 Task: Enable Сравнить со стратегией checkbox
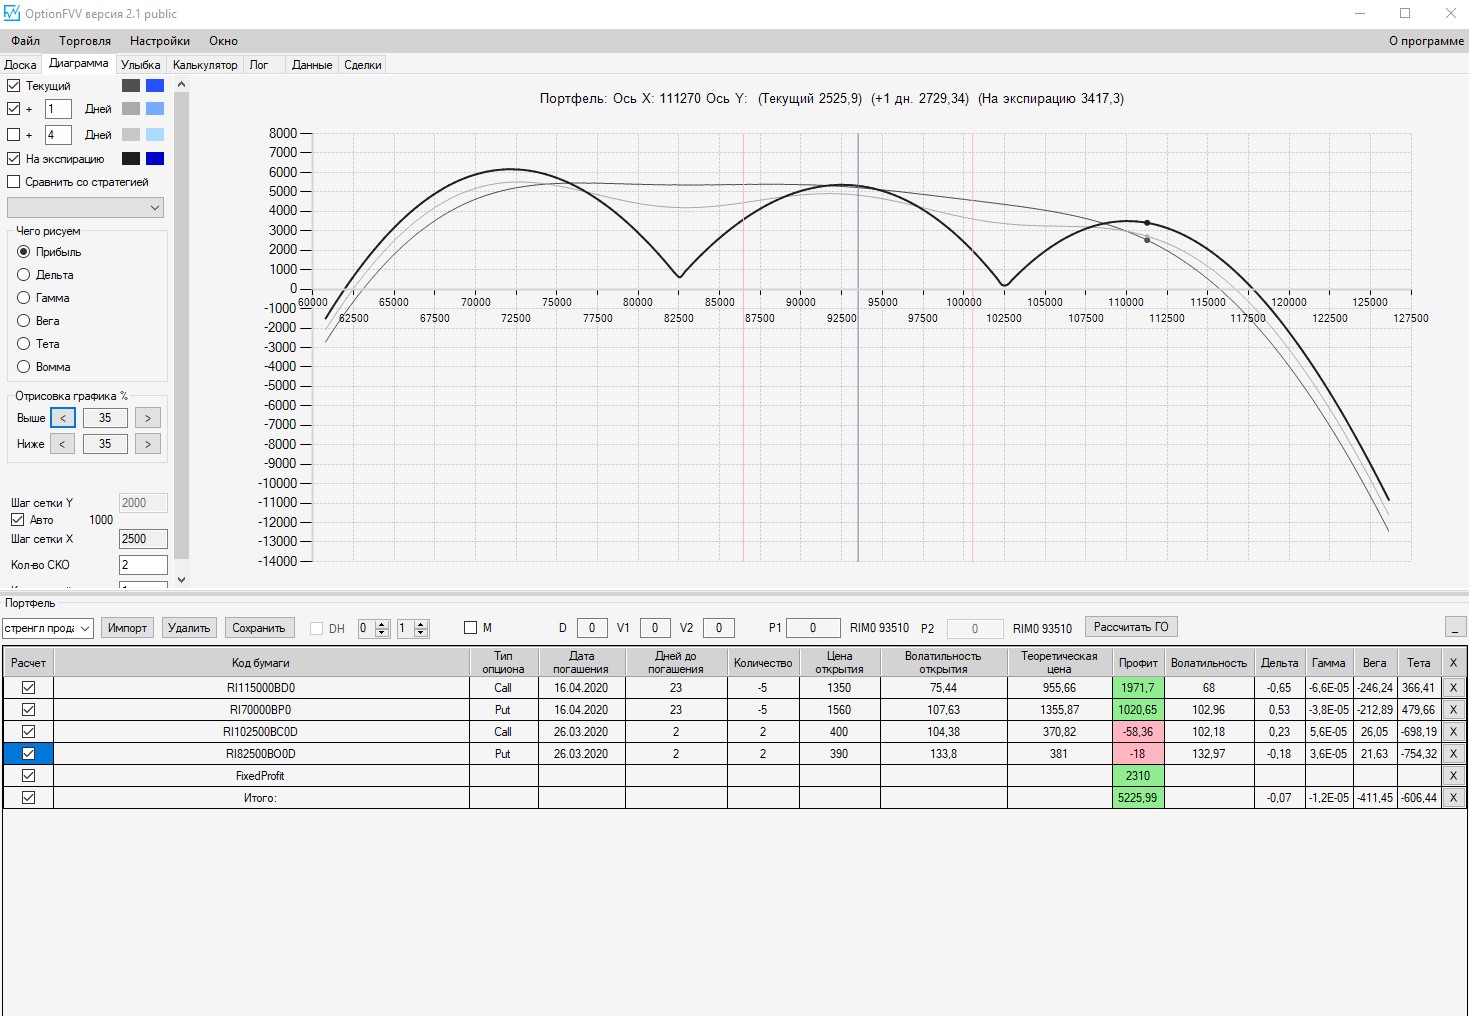click(14, 182)
